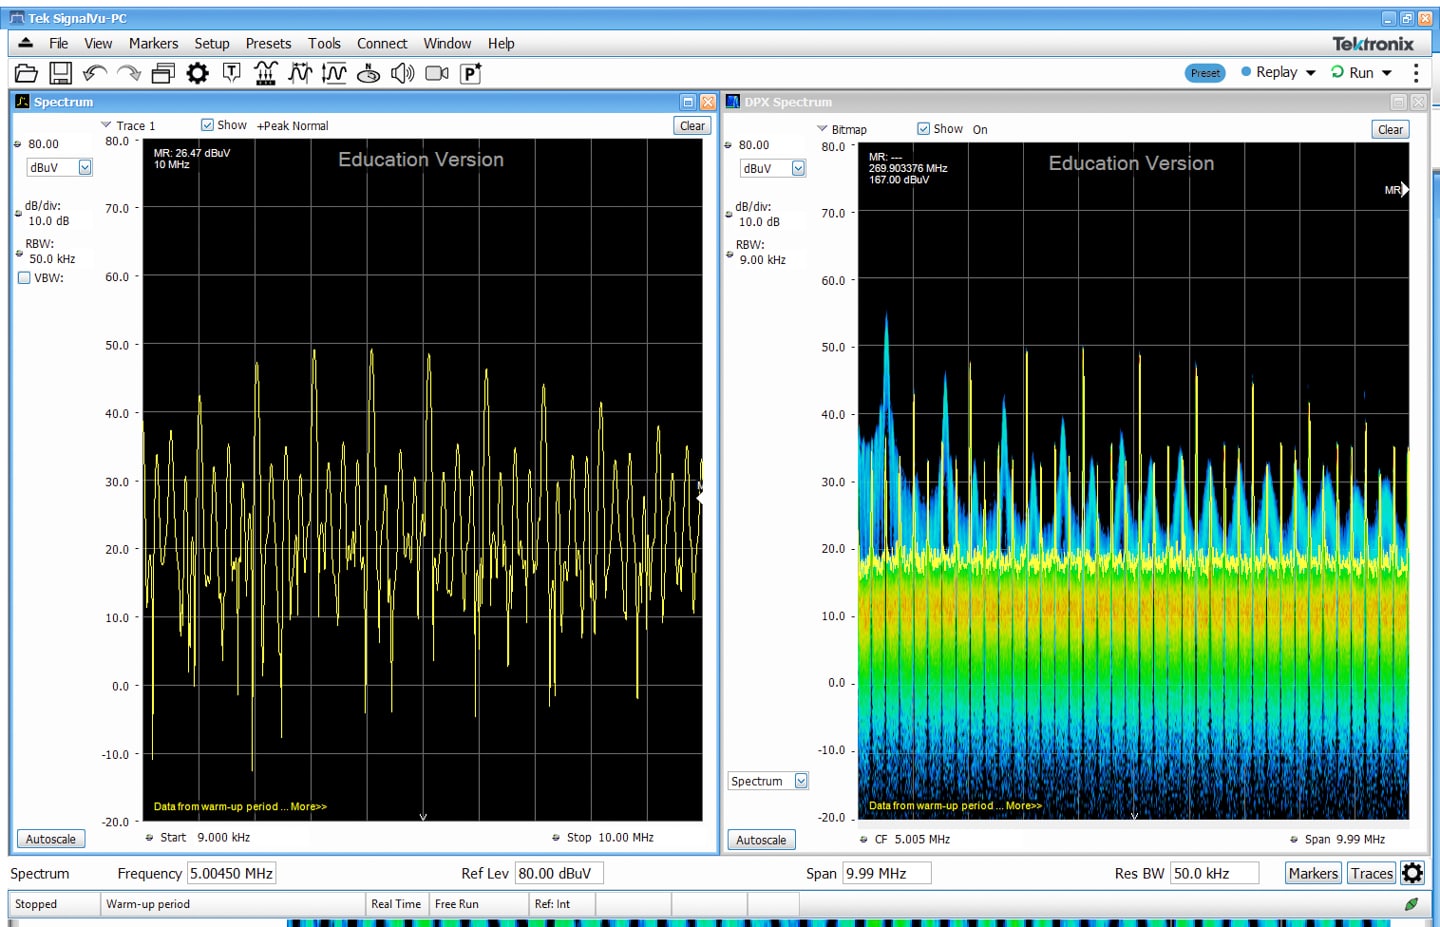Toggle Show checkbox for Bitmap trace
This screenshot has width=1440, height=927.
pos(923,129)
